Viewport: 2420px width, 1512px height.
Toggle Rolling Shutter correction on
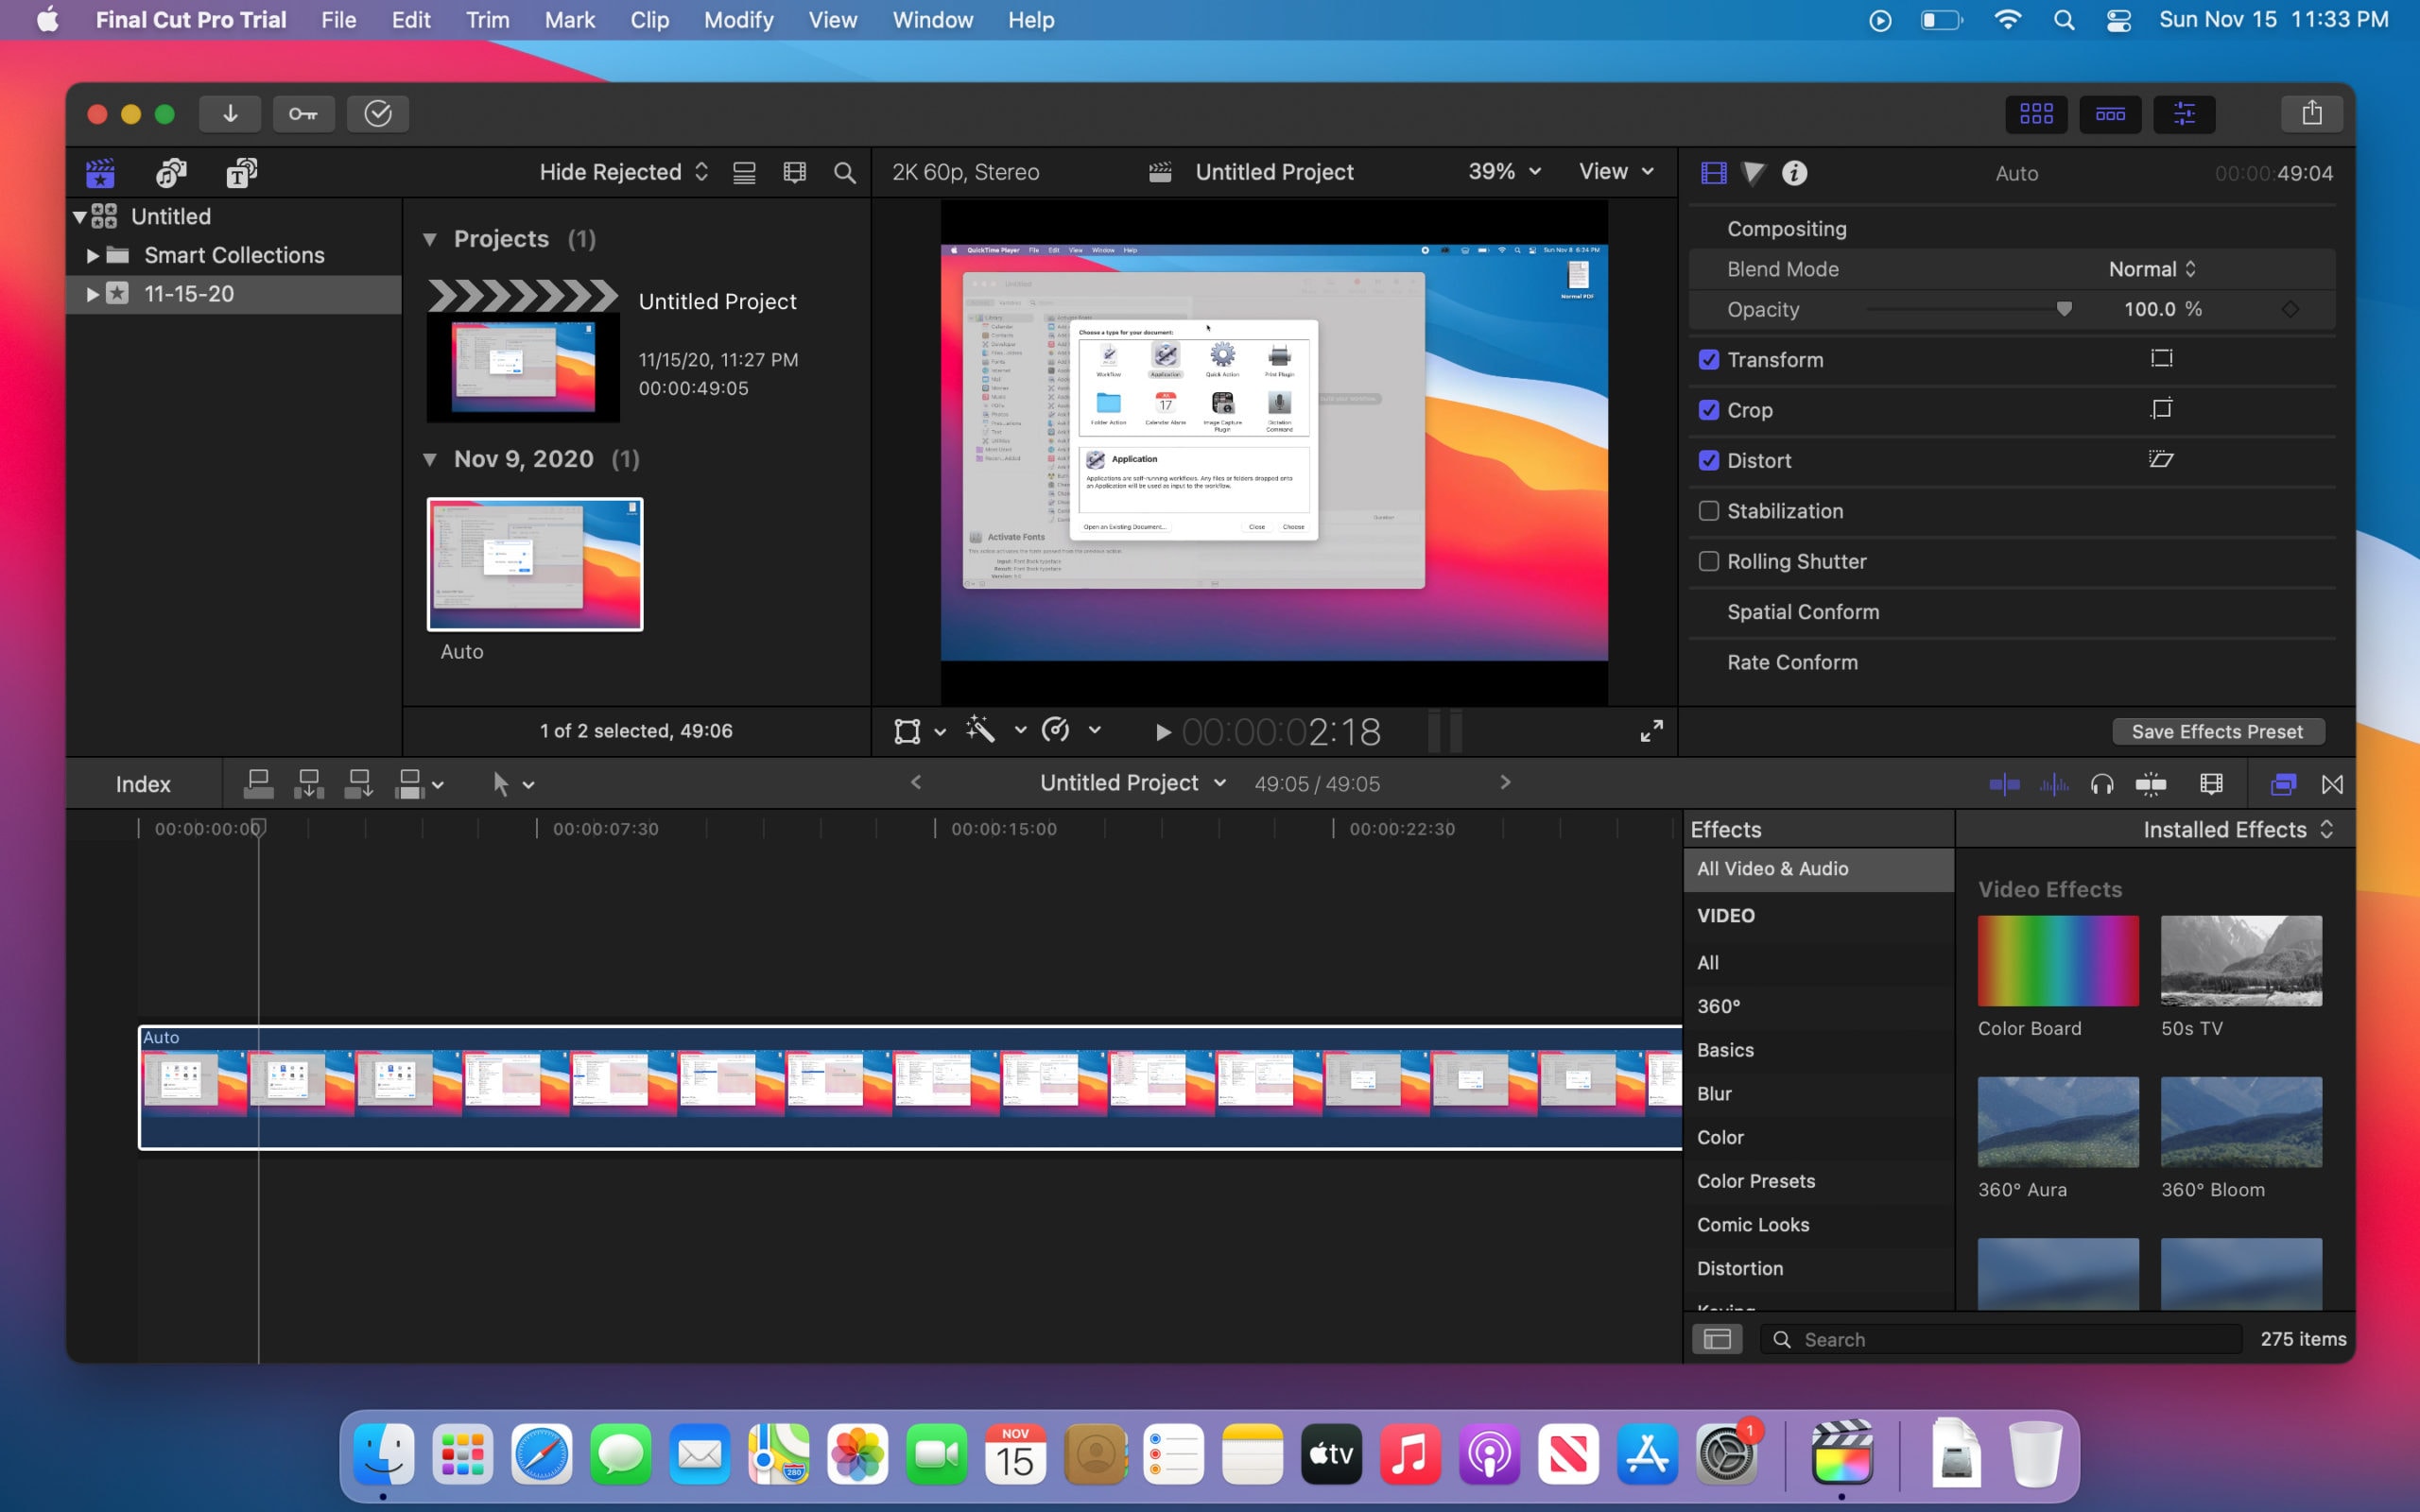click(1709, 561)
